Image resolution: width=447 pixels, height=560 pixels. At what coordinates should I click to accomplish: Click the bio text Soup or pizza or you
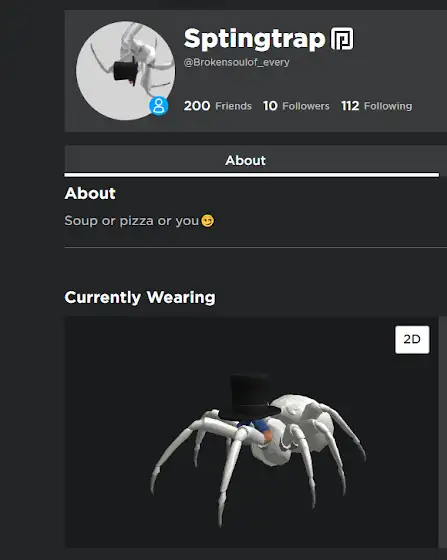131,221
